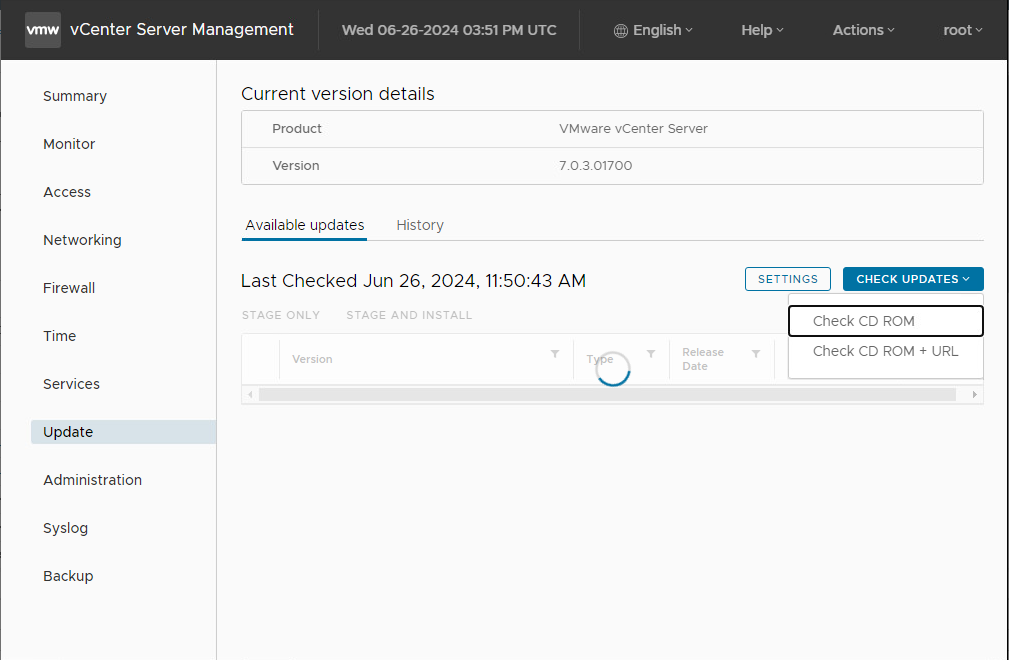Click the Product row label
Image resolution: width=1009 pixels, height=660 pixels.
(297, 129)
